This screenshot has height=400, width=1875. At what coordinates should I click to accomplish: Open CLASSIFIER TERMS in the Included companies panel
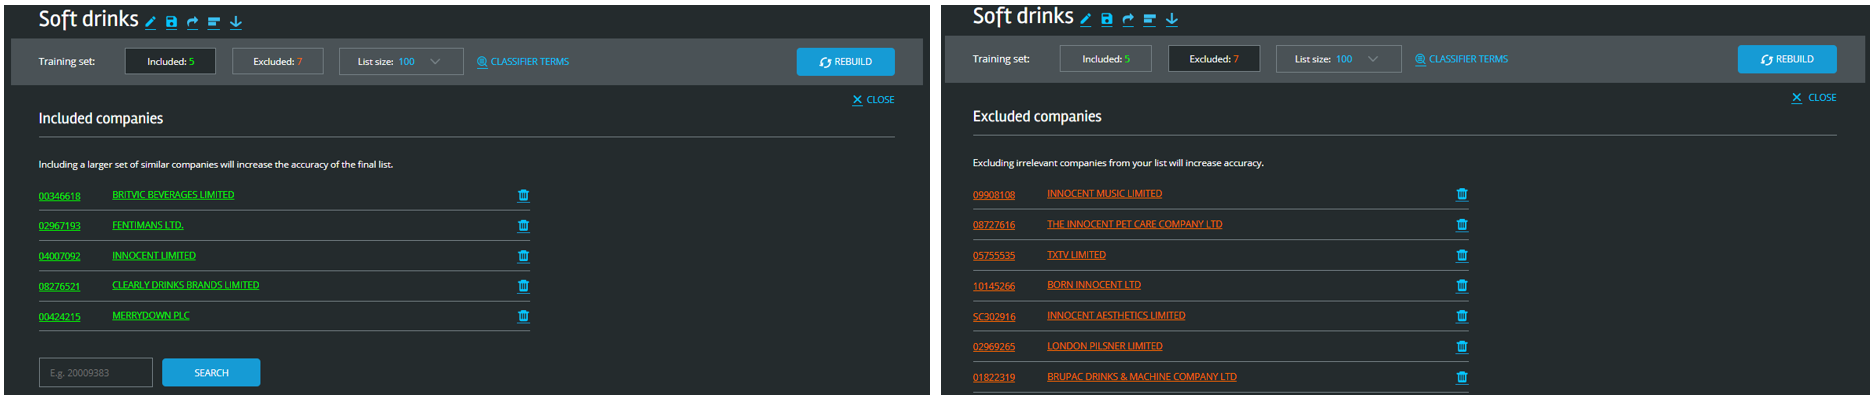523,62
